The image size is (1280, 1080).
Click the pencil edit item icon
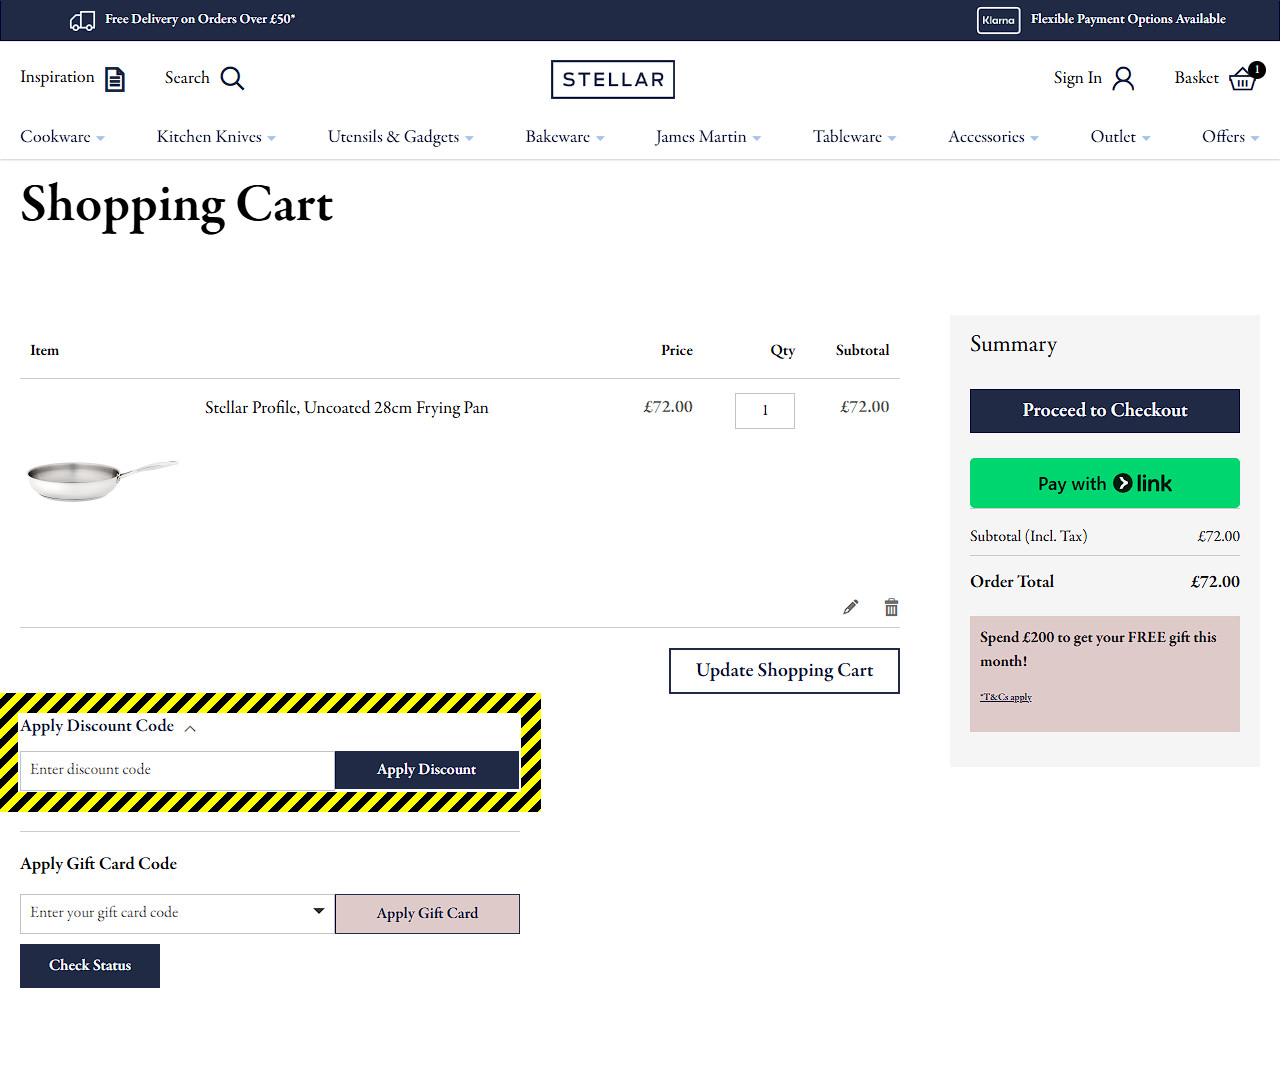[x=850, y=607]
